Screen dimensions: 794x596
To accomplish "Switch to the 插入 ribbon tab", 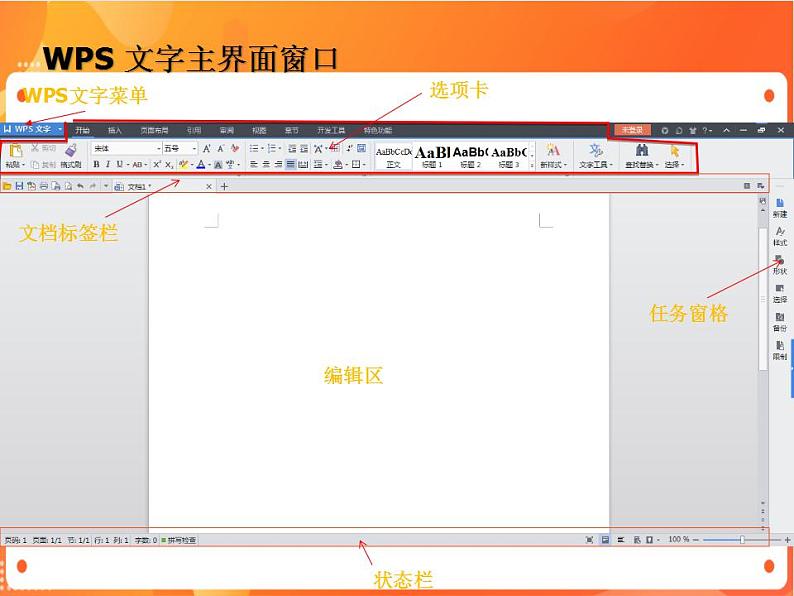I will click(x=115, y=131).
